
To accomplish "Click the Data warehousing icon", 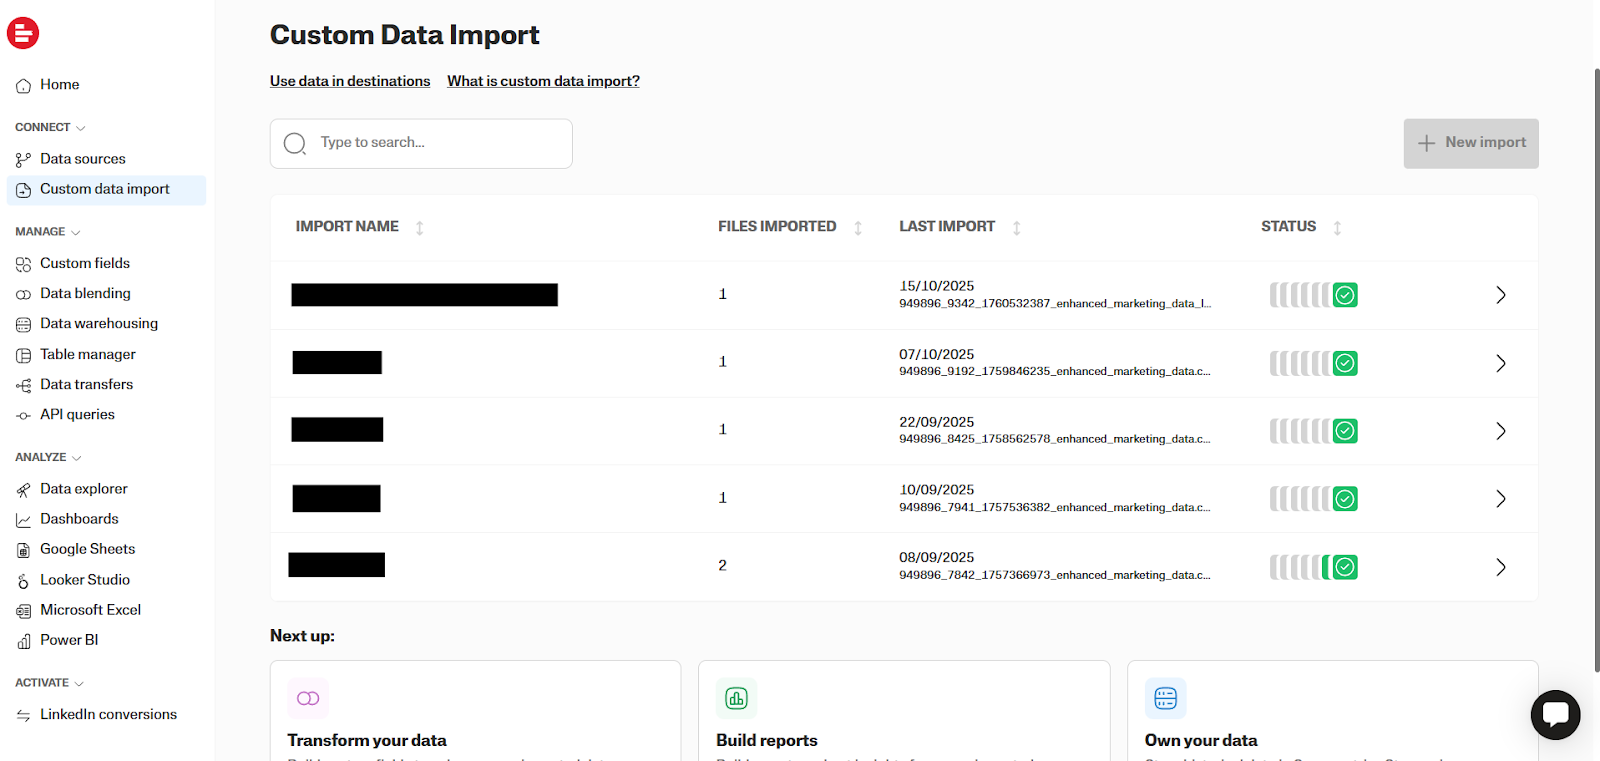I will coord(23,324).
